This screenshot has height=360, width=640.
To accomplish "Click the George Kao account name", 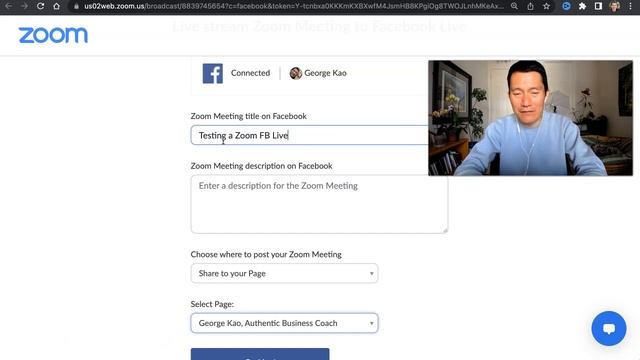I will (325, 73).
